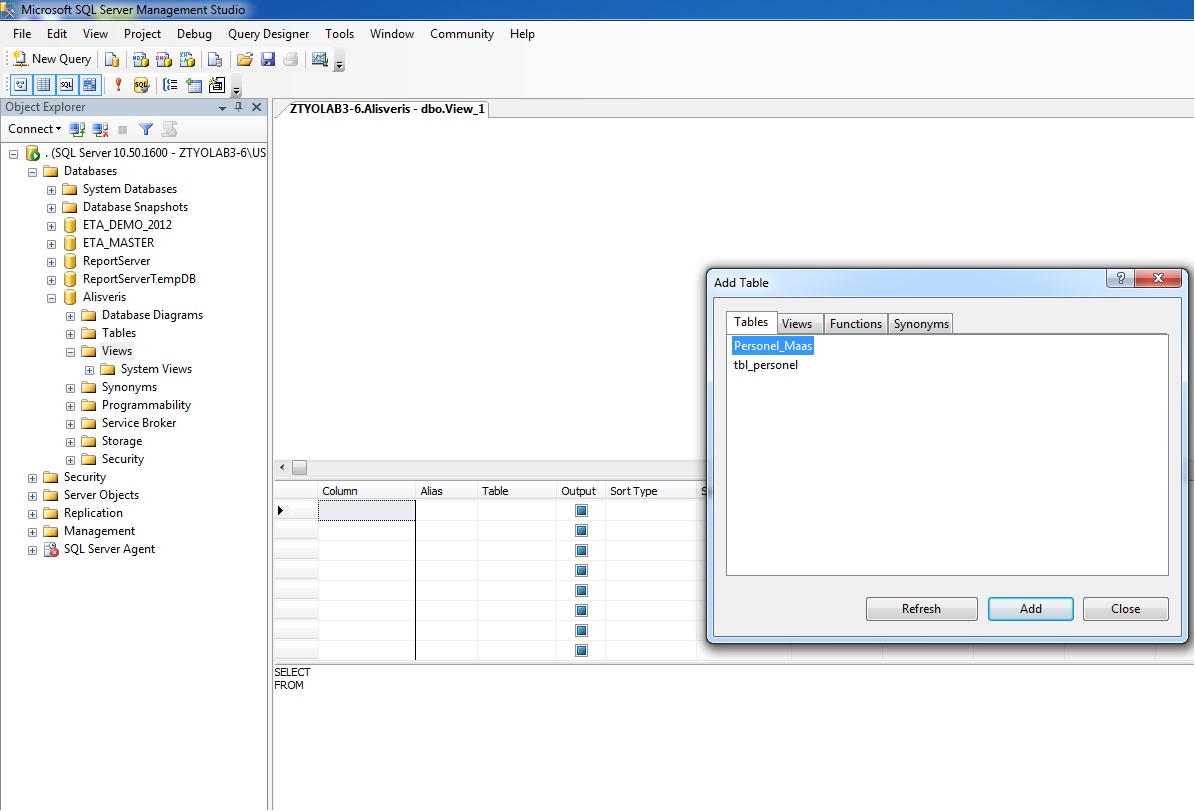
Task: Collapse the Views folder node
Action: [x=71, y=351]
